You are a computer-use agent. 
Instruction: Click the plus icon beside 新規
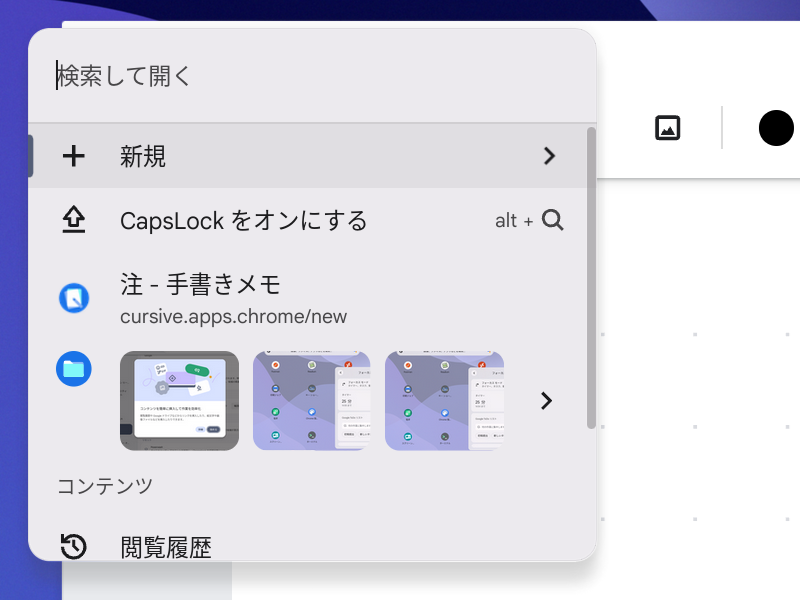[74, 156]
